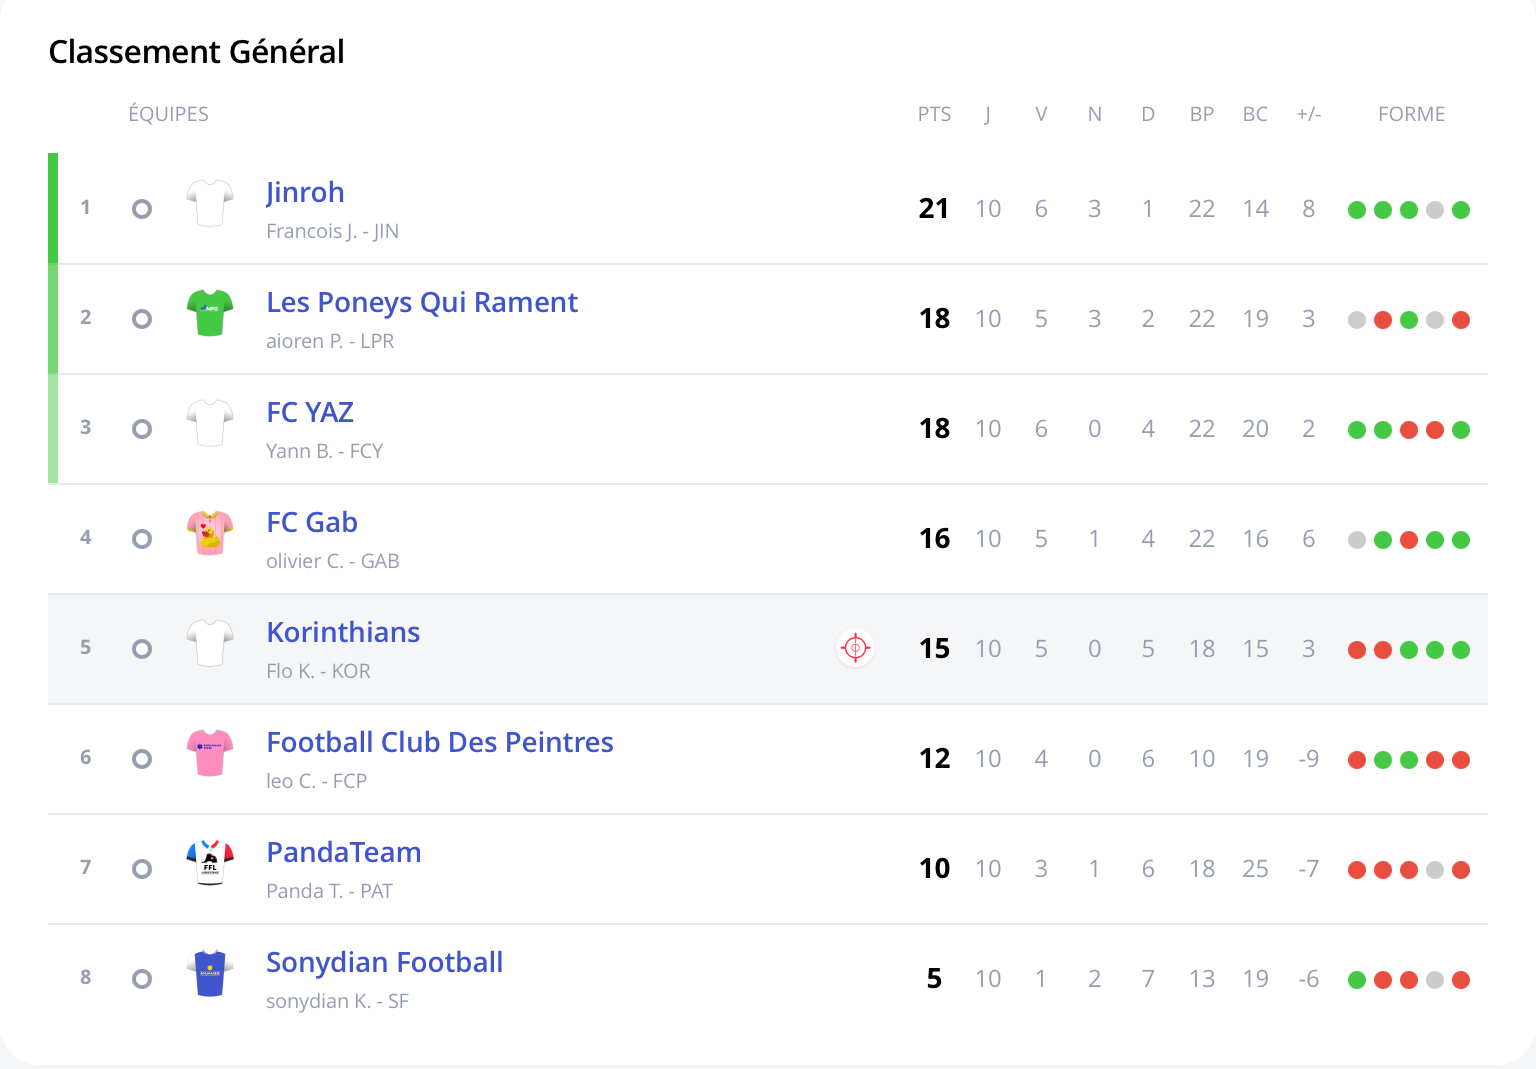Open the Les Poneys Qui Rament team page
This screenshot has width=1536, height=1069.
click(421, 302)
